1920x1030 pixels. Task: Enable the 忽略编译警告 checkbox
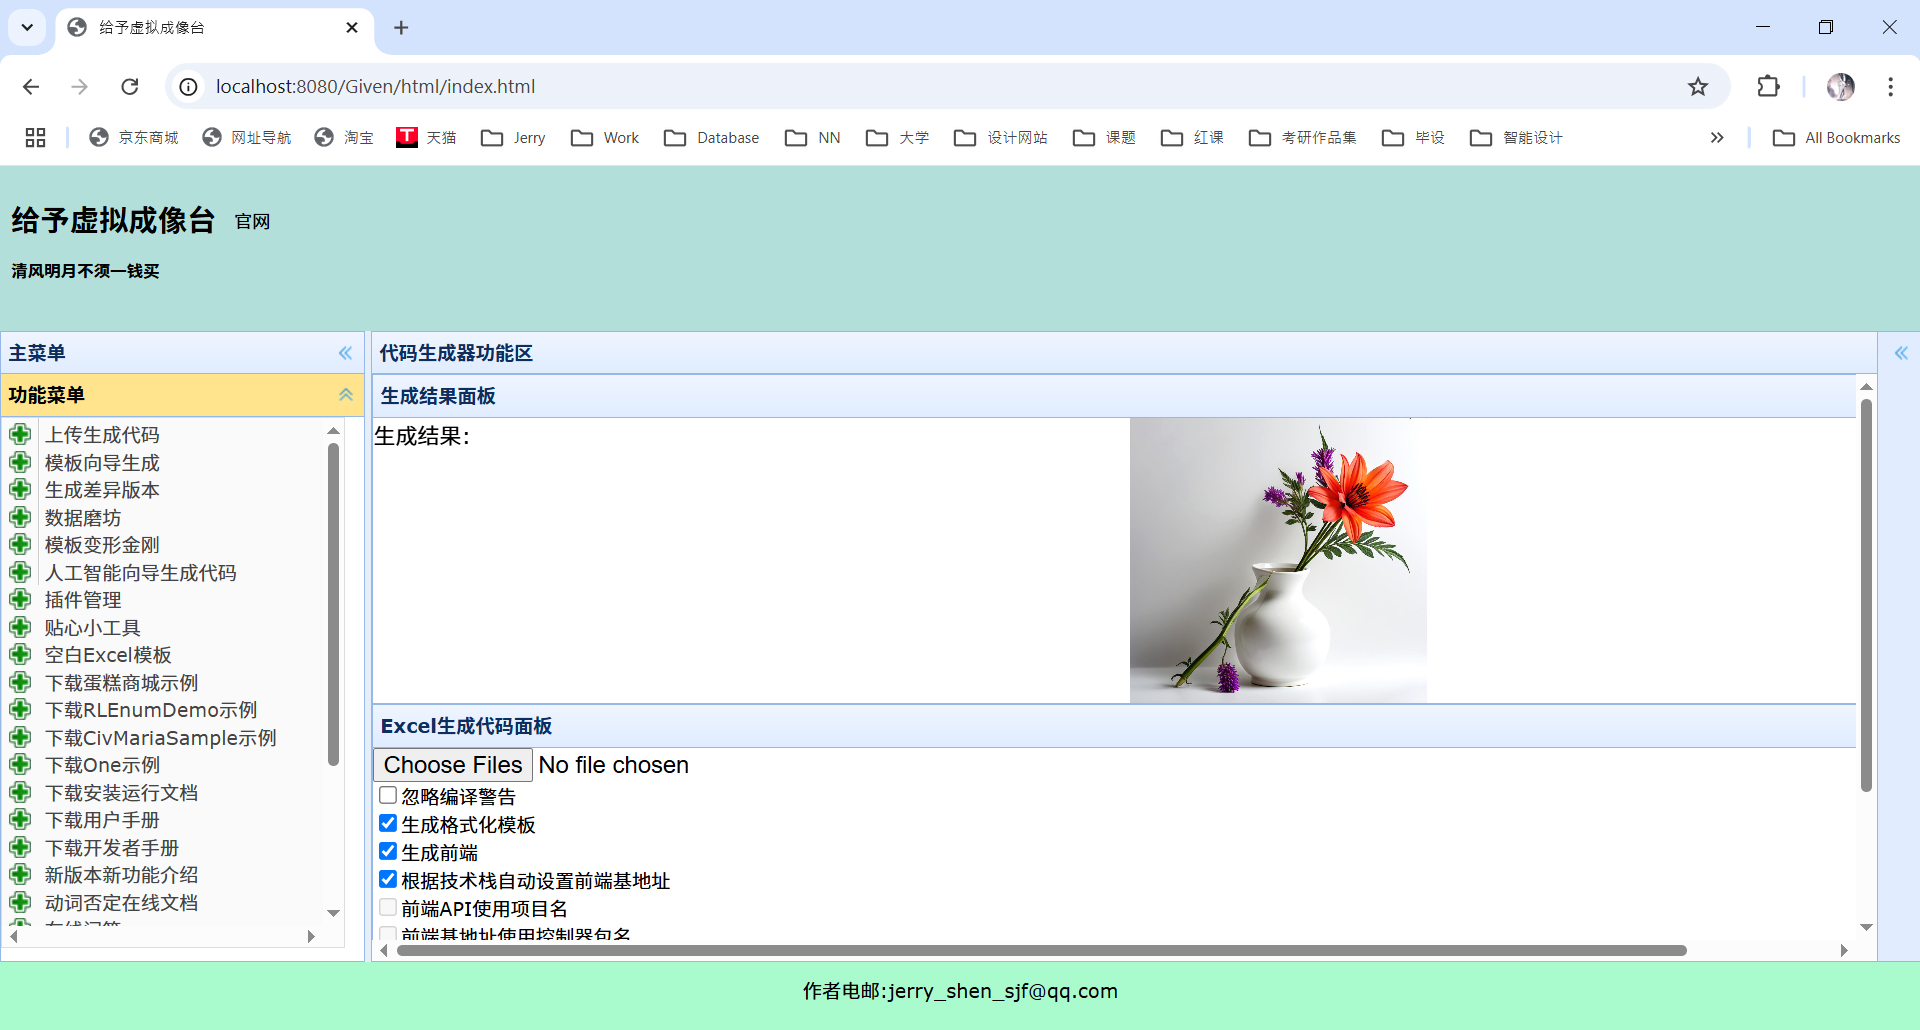point(388,795)
